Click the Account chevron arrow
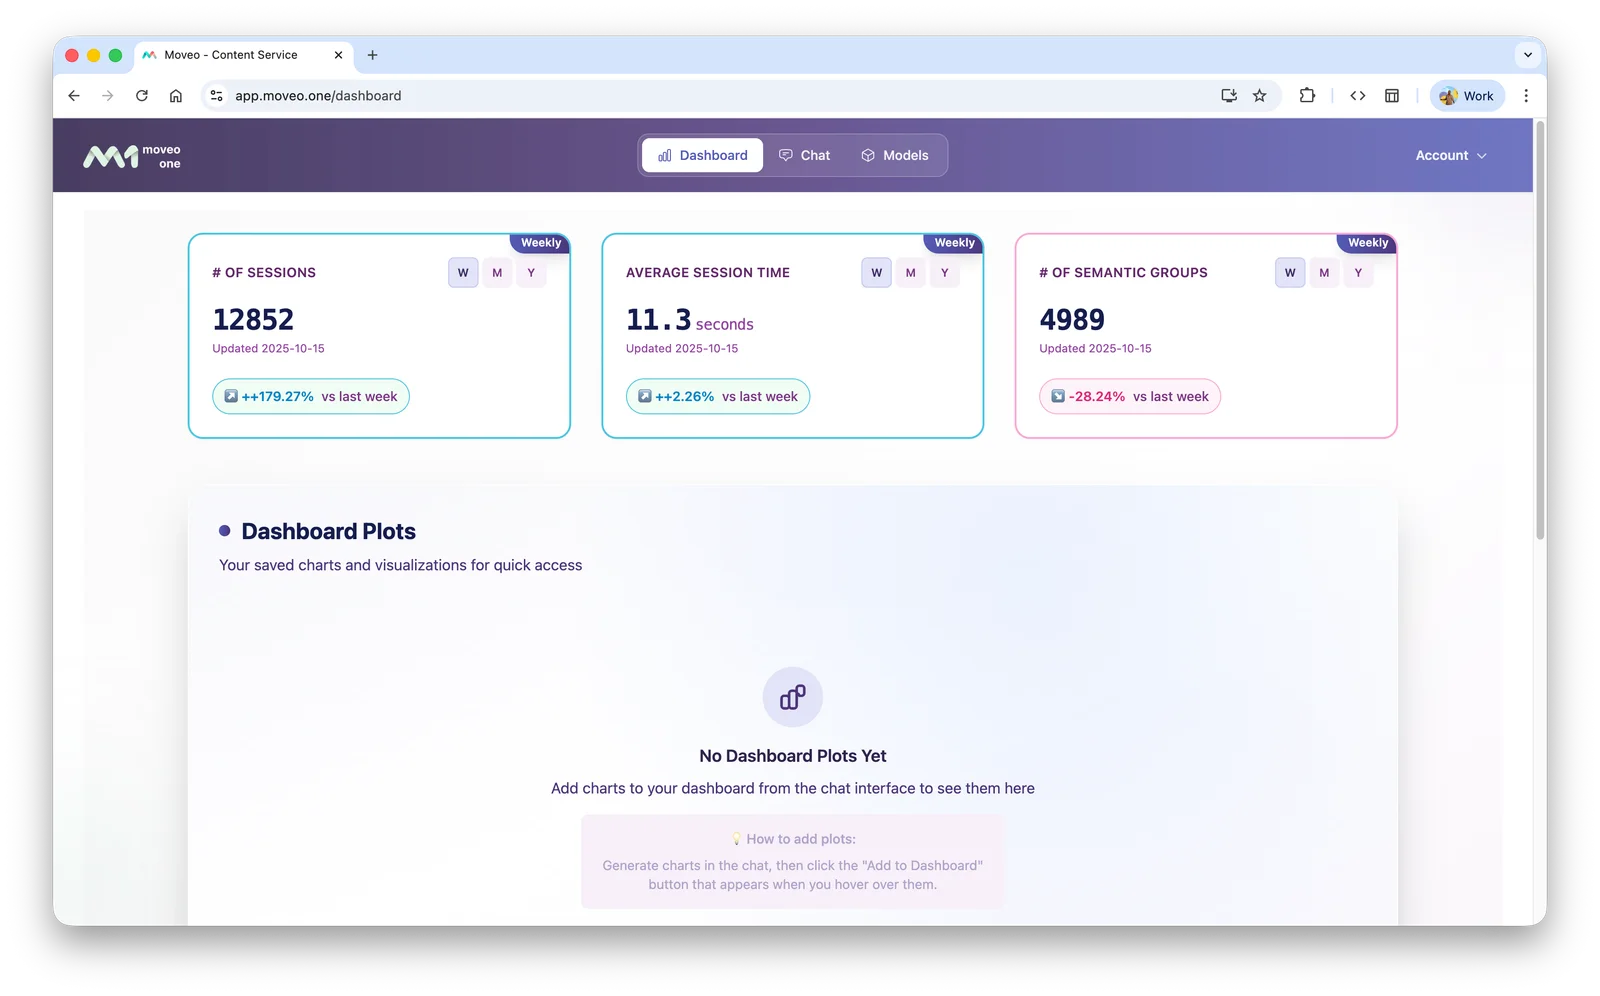1600x996 pixels. [1482, 156]
